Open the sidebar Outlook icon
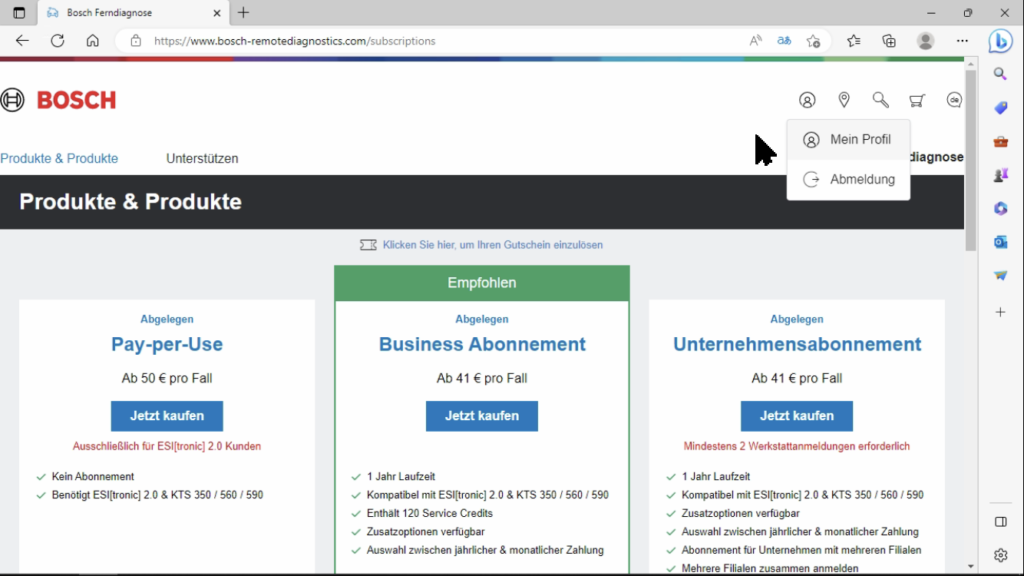Screen dimensions: 1024x576 tap(1000, 242)
